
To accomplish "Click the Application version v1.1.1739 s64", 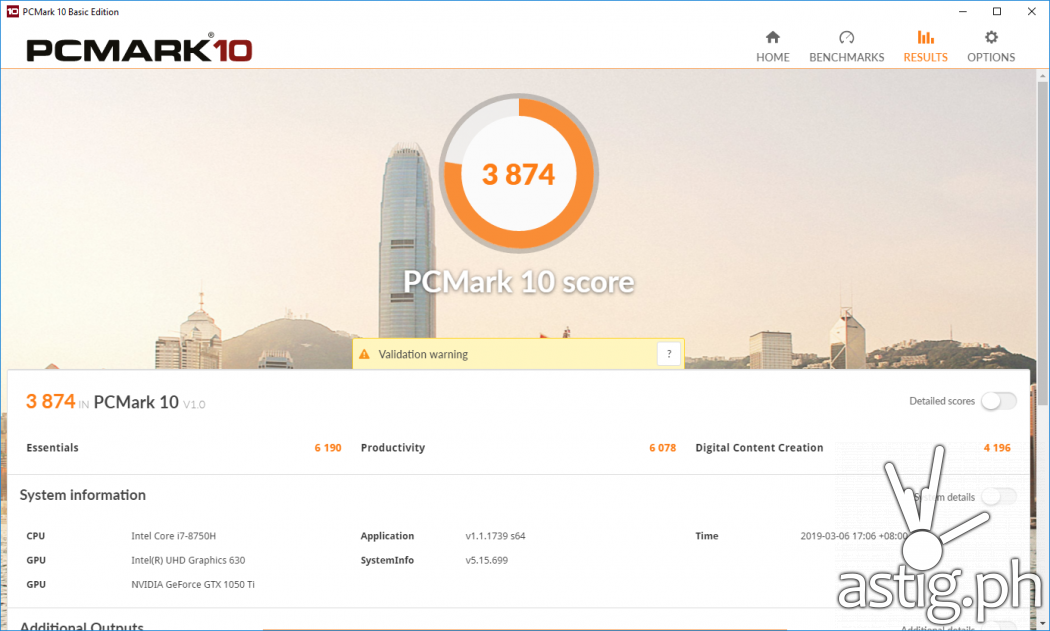I will pyautogui.click(x=495, y=536).
